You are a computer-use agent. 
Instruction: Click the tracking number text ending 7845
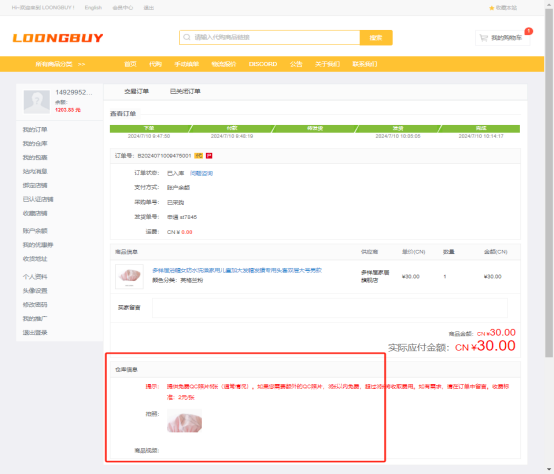[182, 217]
